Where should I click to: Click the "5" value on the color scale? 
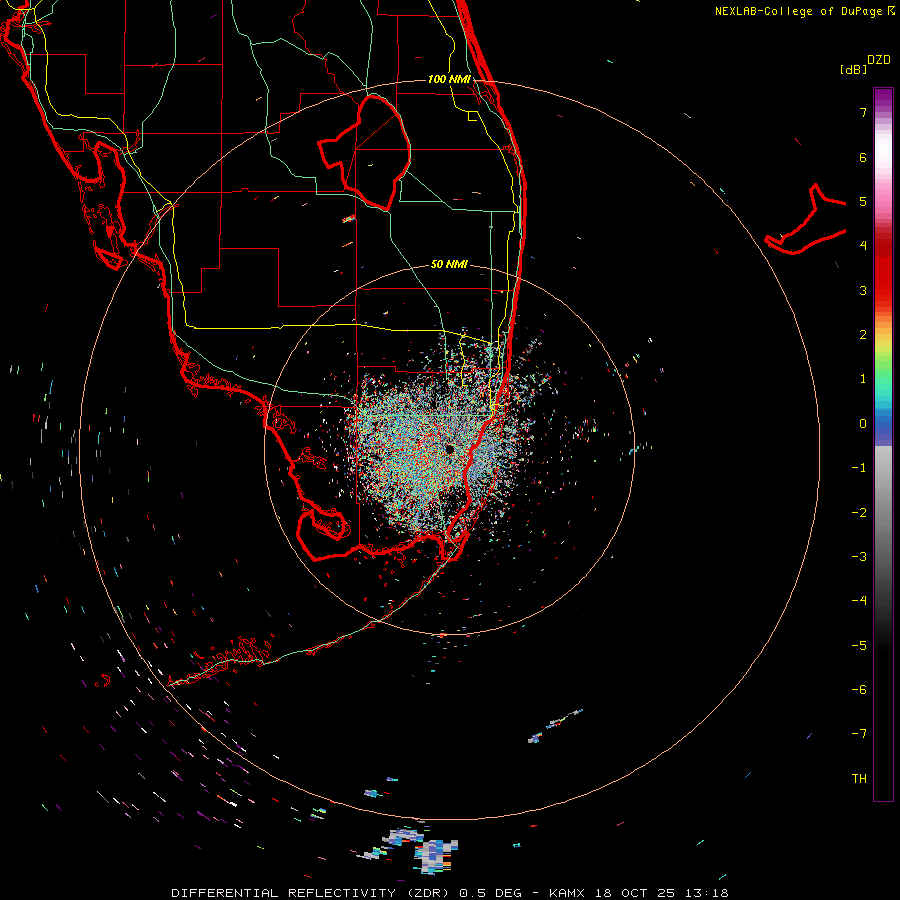863,201
